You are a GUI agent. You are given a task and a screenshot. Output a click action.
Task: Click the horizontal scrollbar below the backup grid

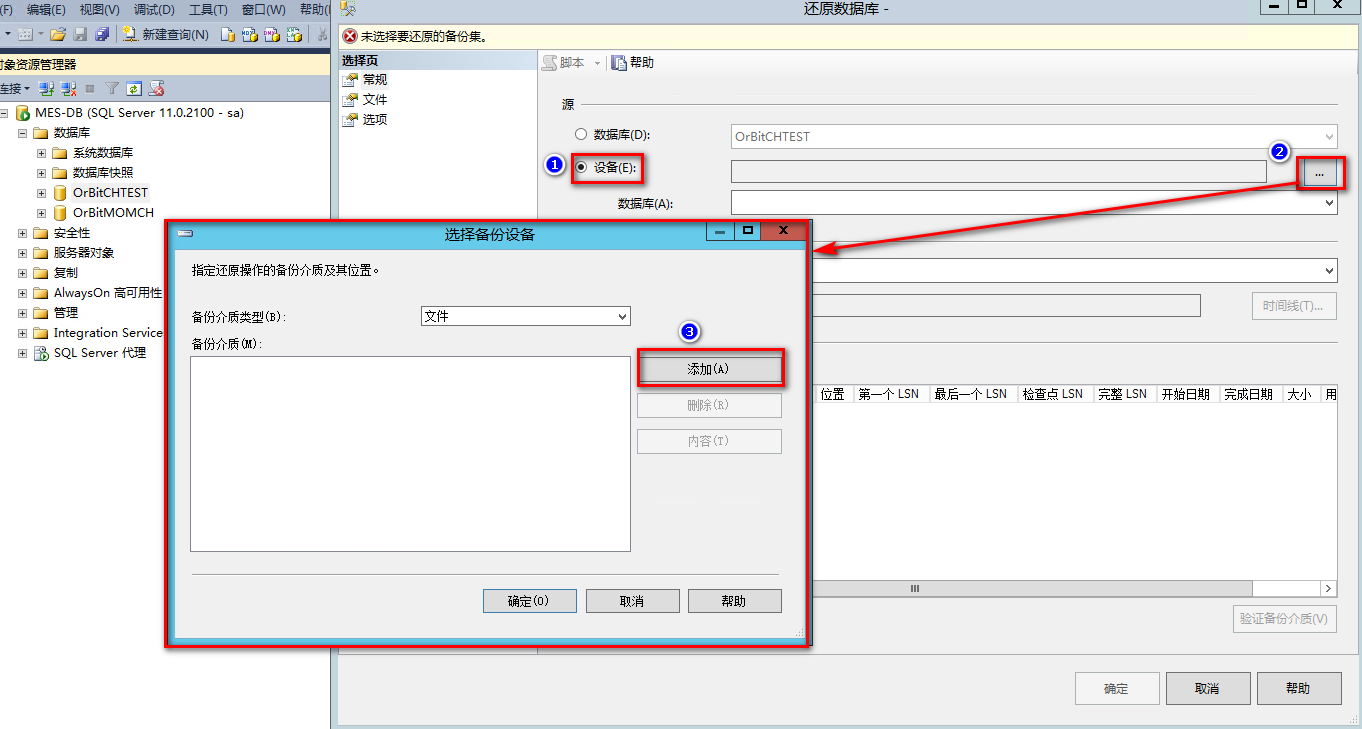pyautogui.click(x=914, y=589)
